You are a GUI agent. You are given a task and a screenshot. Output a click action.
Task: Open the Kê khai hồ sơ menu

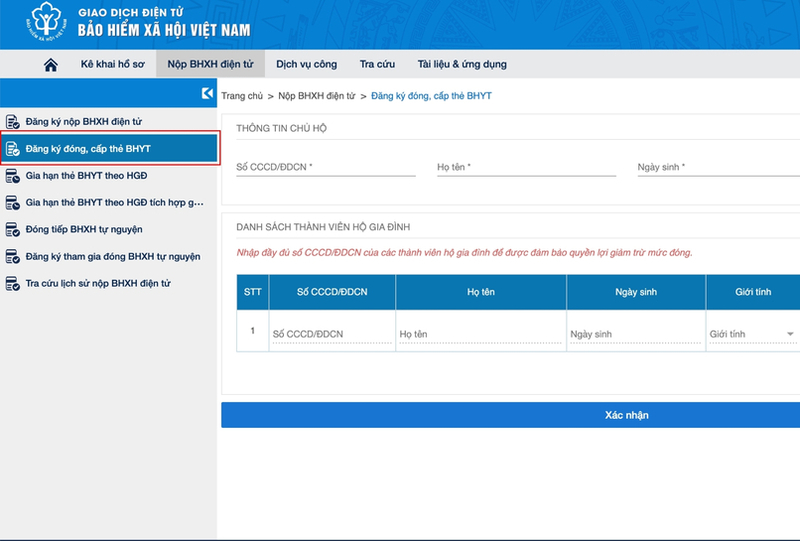[x=113, y=64]
